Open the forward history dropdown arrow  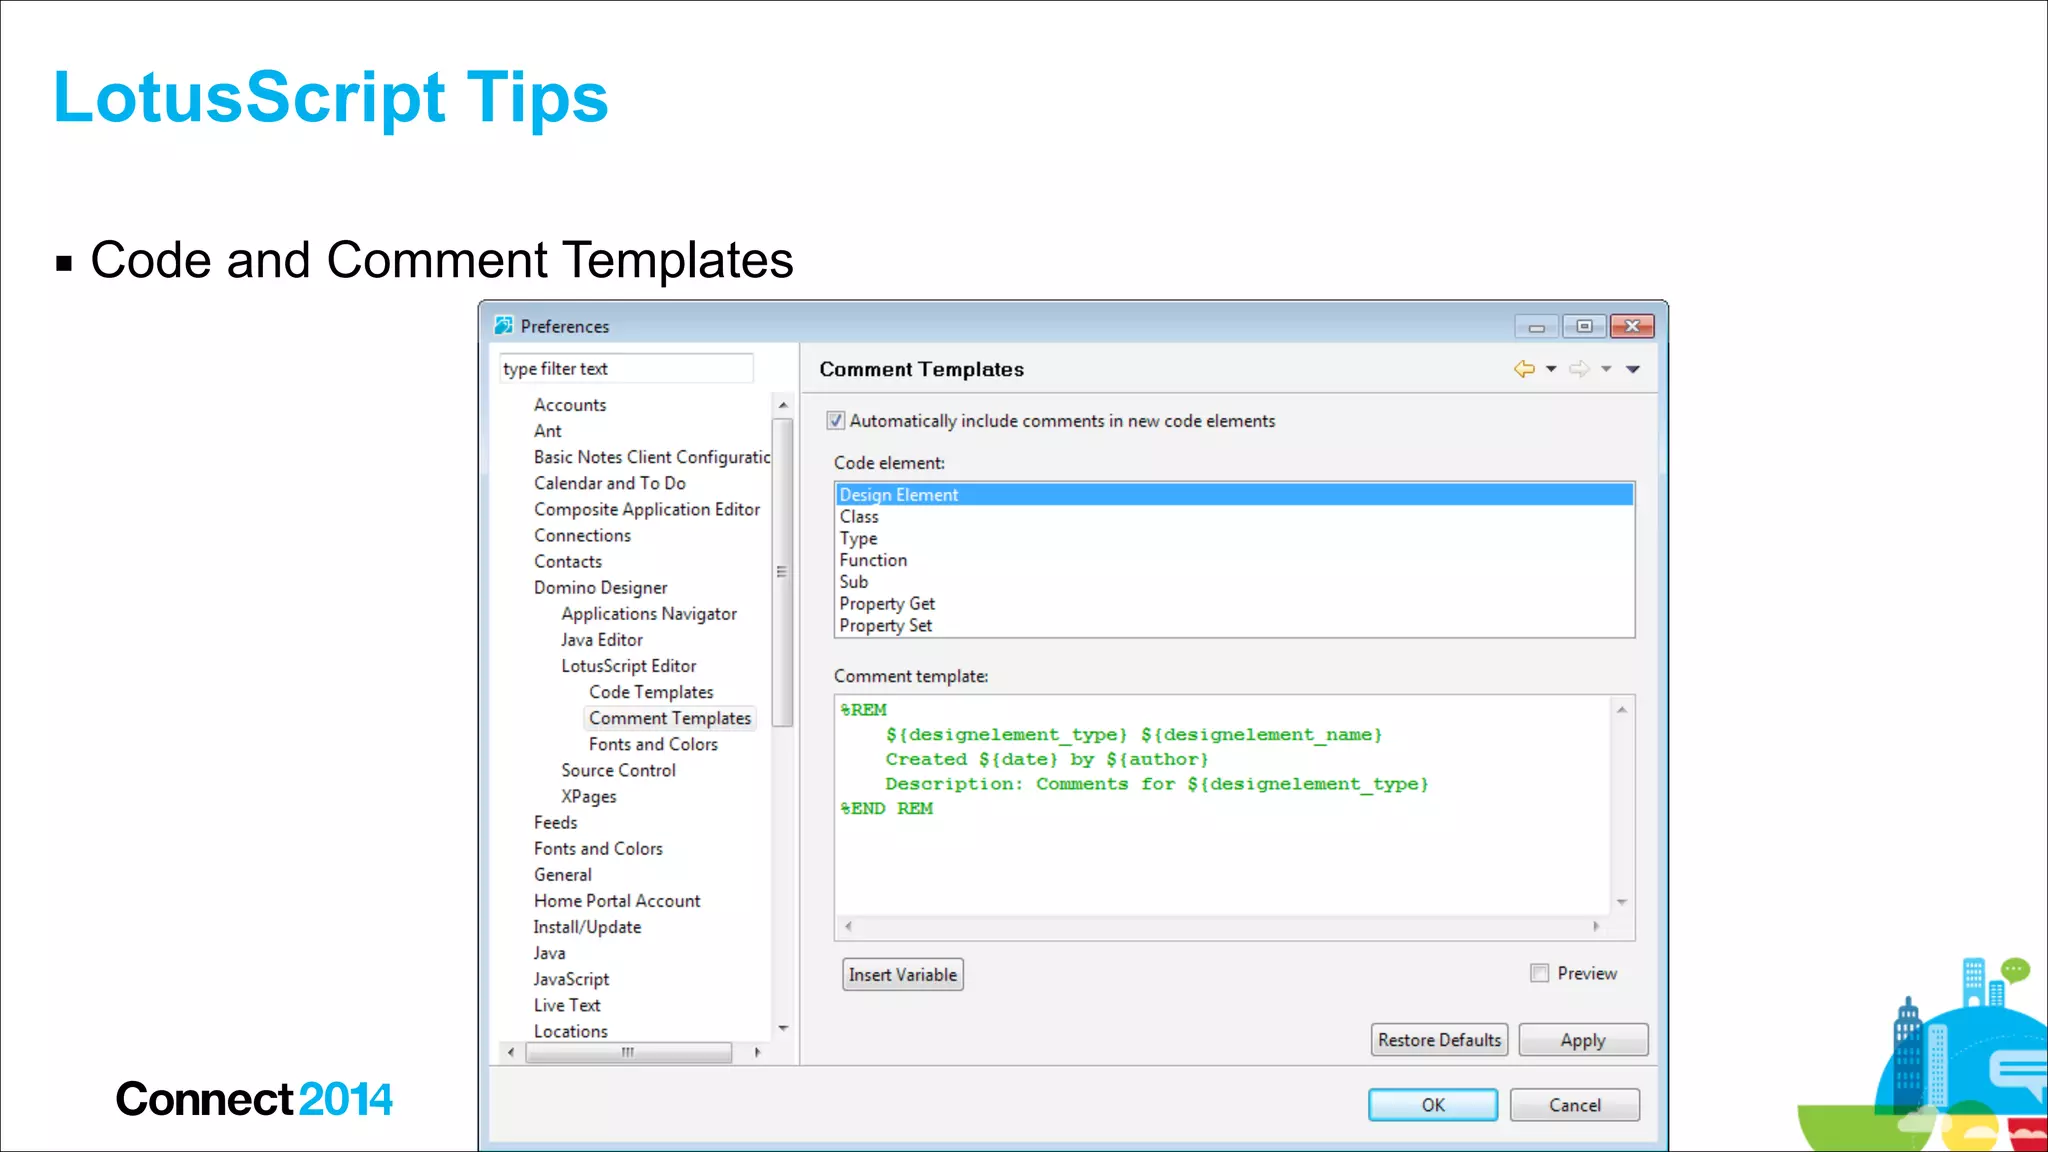click(x=1606, y=369)
